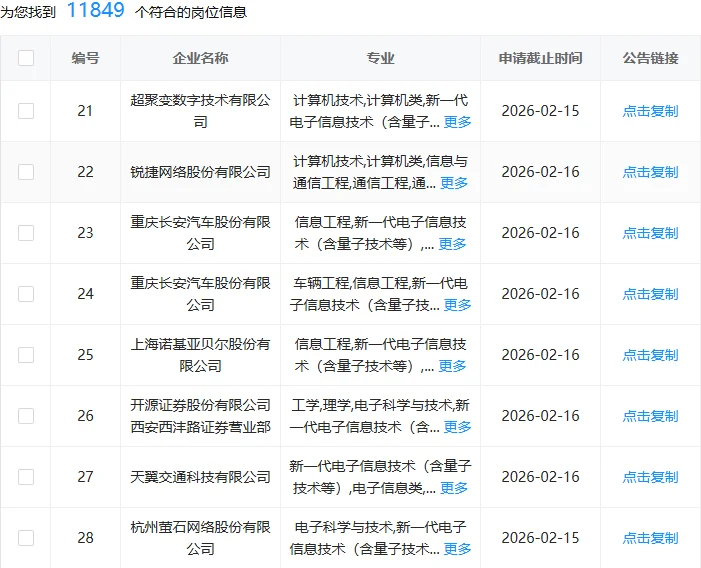Select the checkbox for row 28
Screen dimensions: 701x568
[x=26, y=538]
